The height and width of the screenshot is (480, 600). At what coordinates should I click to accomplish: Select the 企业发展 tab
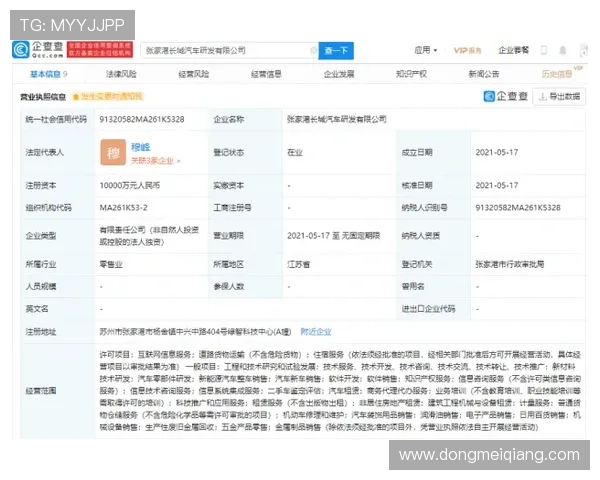coord(339,74)
